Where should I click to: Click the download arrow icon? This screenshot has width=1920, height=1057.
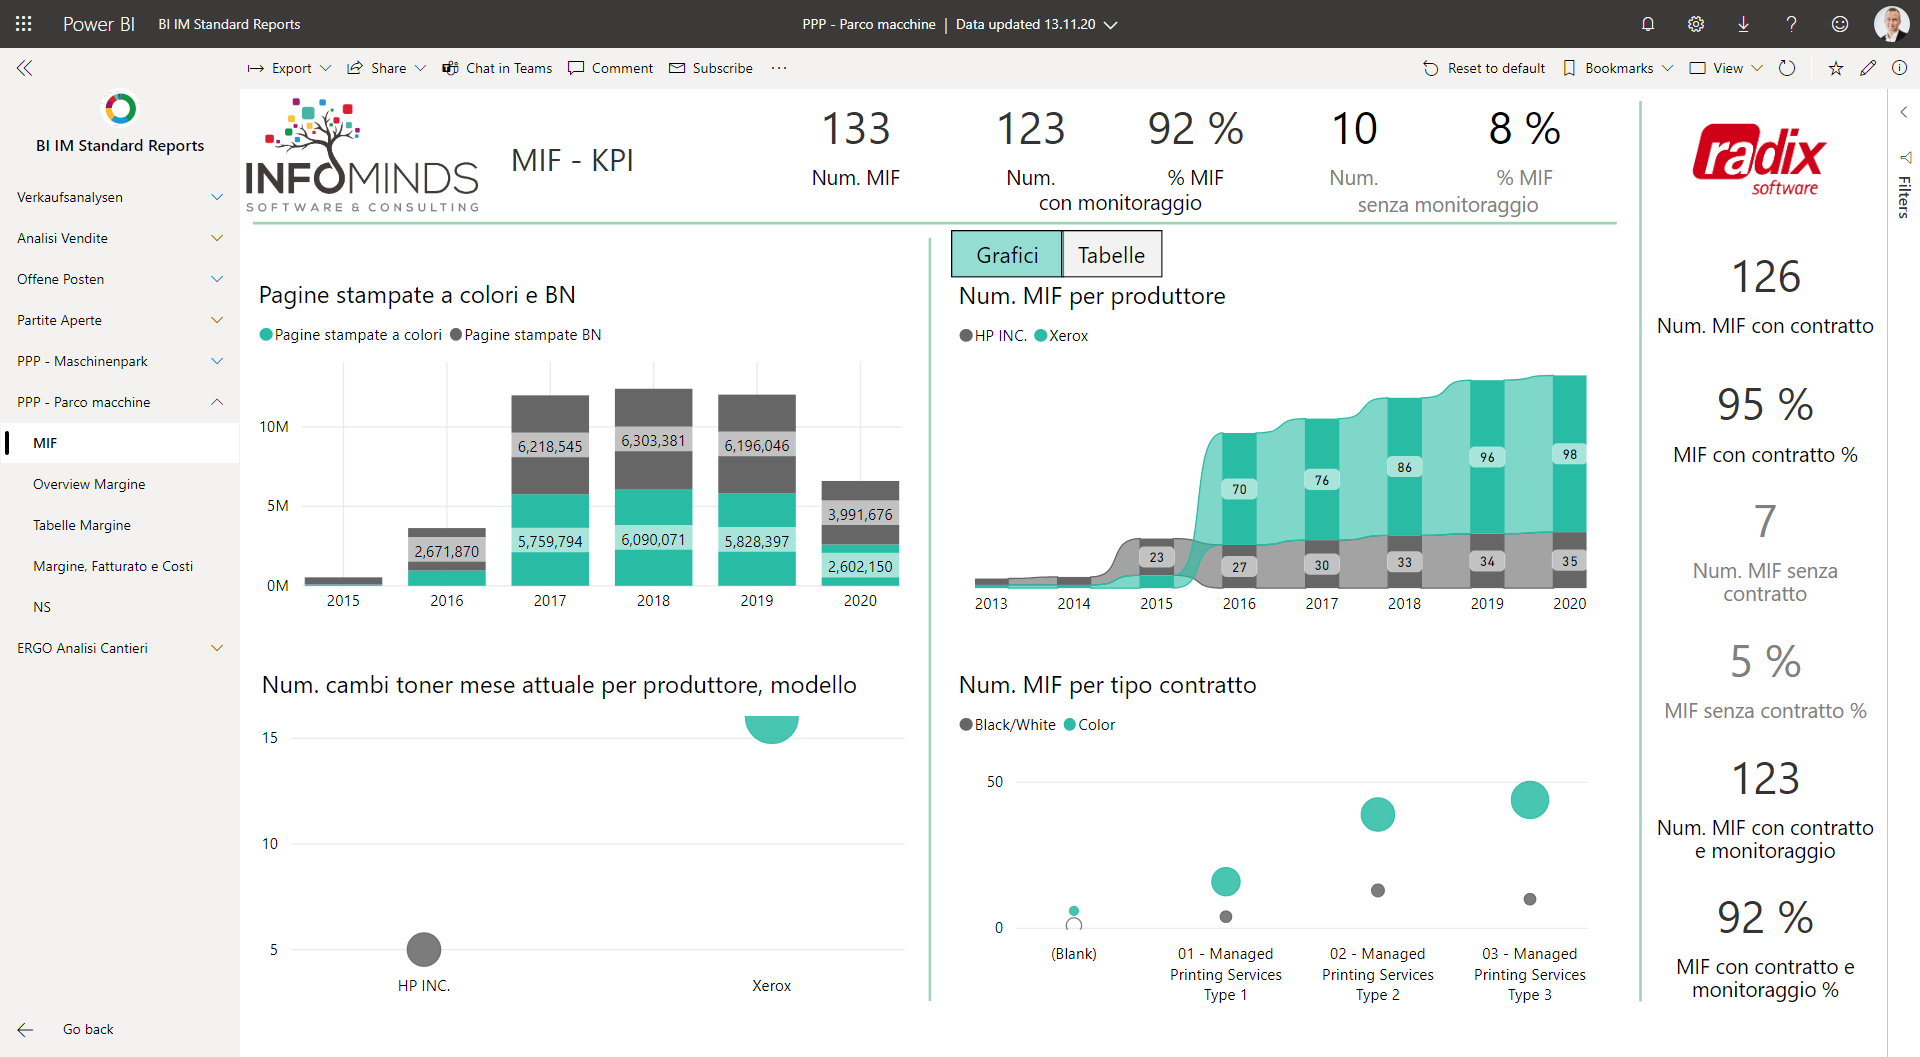pyautogui.click(x=1743, y=24)
